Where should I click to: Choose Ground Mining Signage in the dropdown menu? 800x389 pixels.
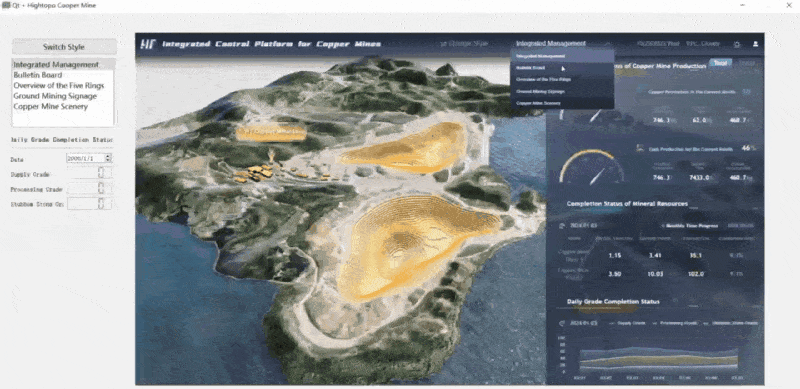tap(562, 91)
